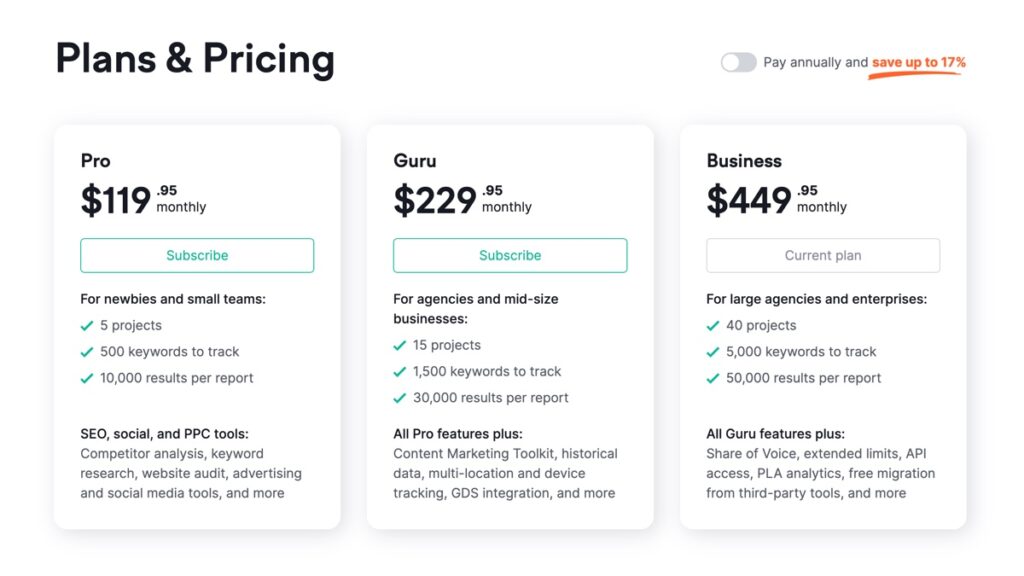This screenshot has width=1024, height=576.
Task: Toggle the Pay annually switch
Action: click(x=739, y=62)
